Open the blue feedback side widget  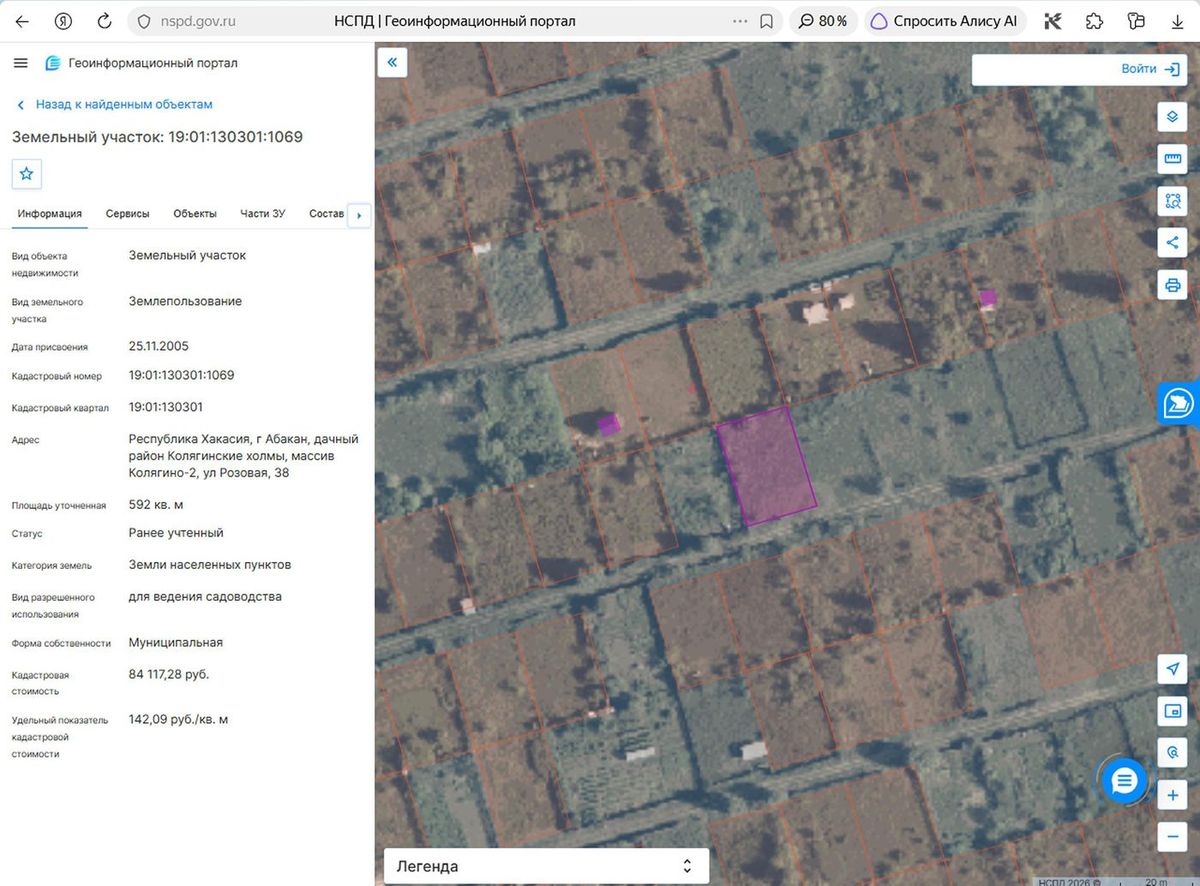click(x=1180, y=404)
